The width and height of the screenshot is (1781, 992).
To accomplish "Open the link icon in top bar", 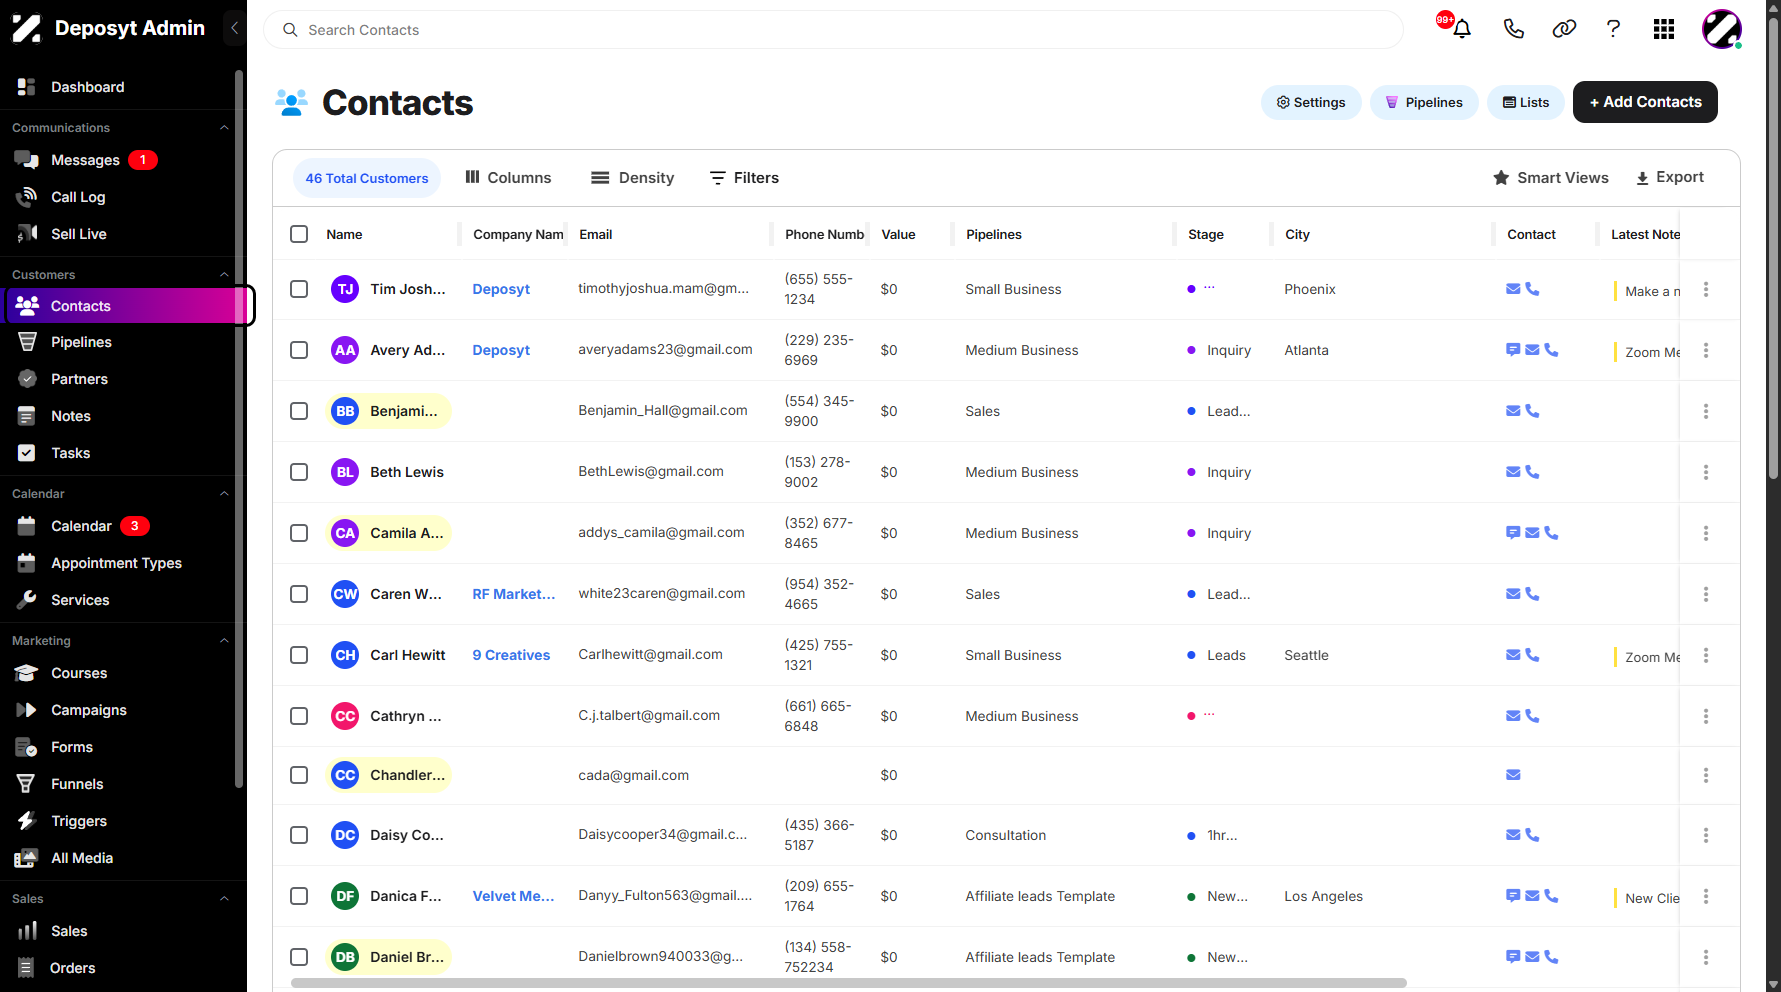I will click(x=1564, y=29).
